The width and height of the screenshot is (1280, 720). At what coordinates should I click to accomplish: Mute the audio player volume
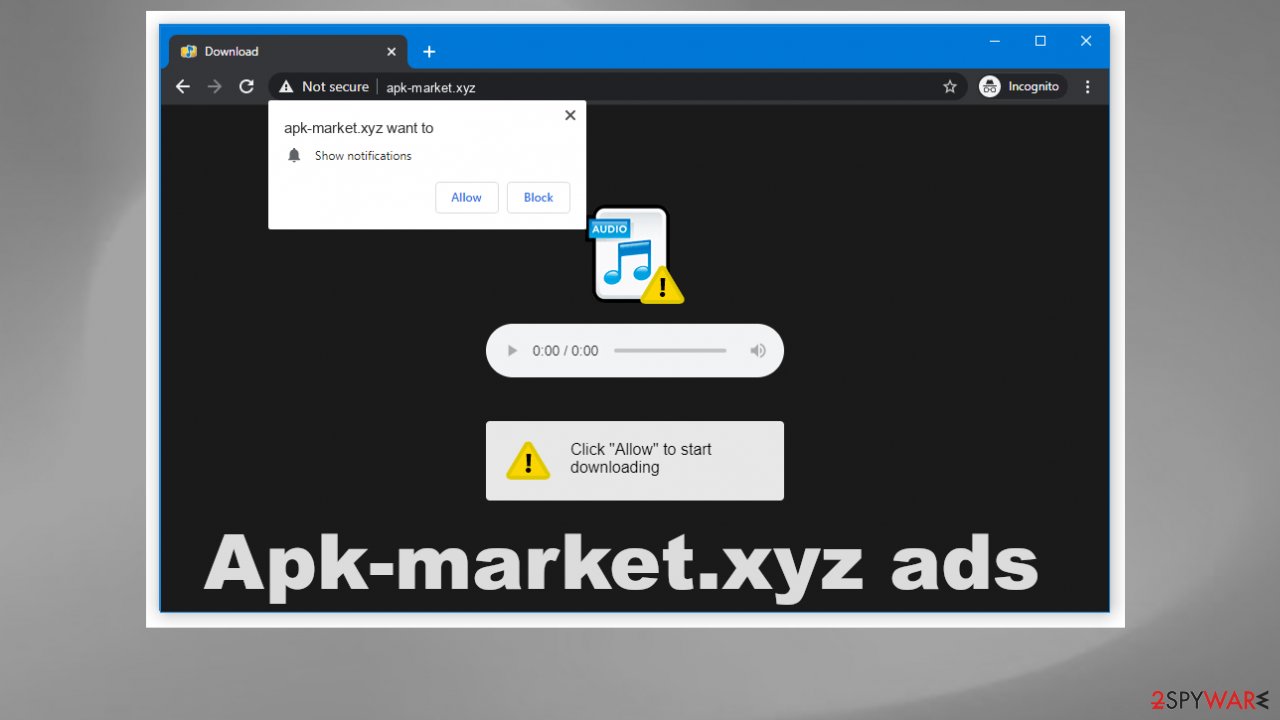pos(758,350)
